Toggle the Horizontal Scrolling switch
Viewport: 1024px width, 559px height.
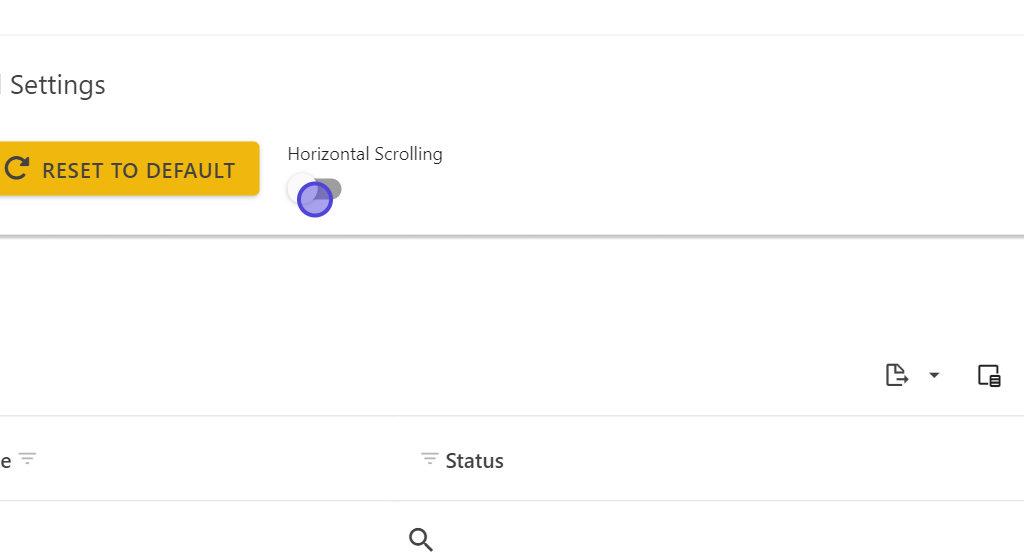[x=315, y=190]
